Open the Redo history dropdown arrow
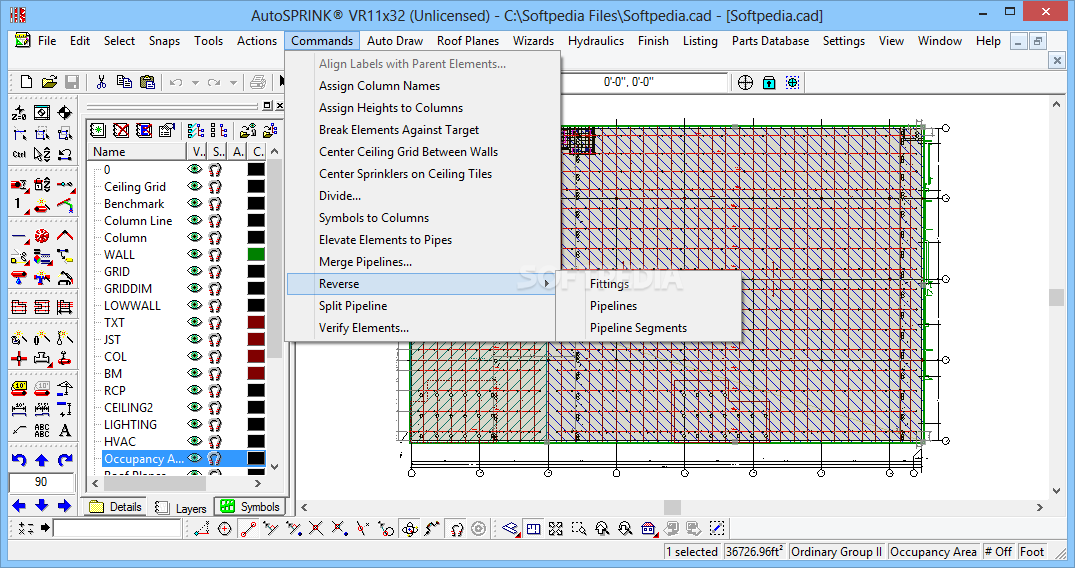 pos(233,83)
